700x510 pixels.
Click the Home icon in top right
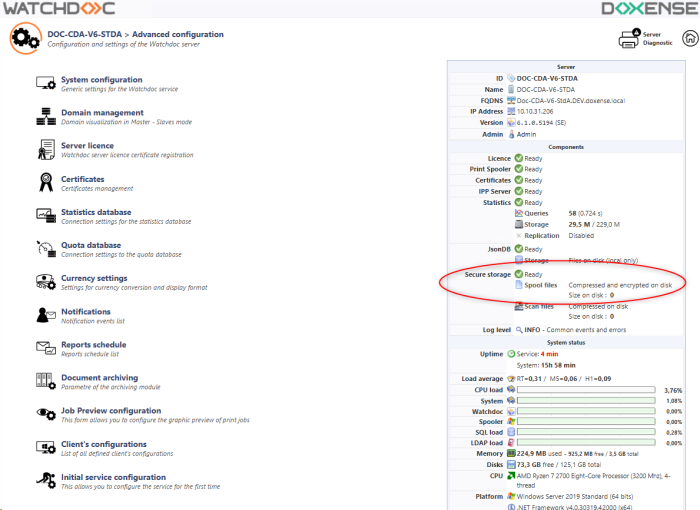pyautogui.click(x=689, y=38)
